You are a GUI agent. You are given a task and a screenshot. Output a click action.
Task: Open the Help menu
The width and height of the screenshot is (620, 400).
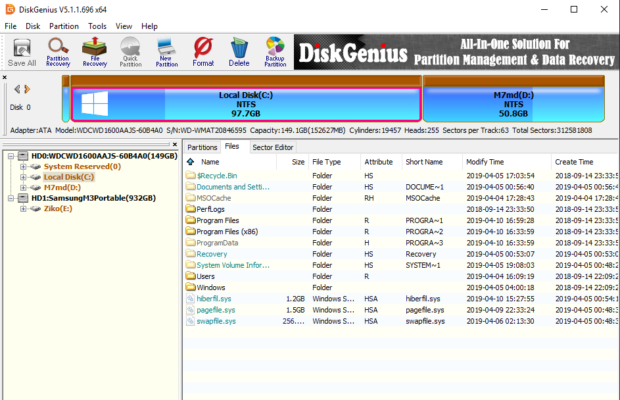click(149, 26)
